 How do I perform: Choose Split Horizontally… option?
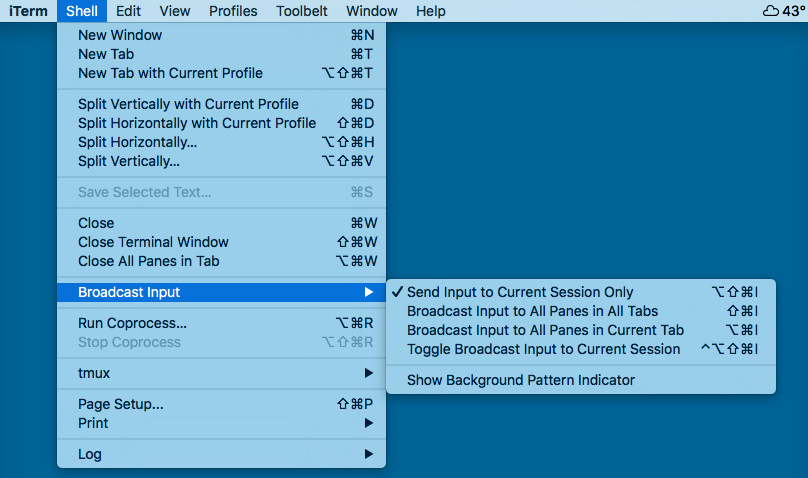222,142
